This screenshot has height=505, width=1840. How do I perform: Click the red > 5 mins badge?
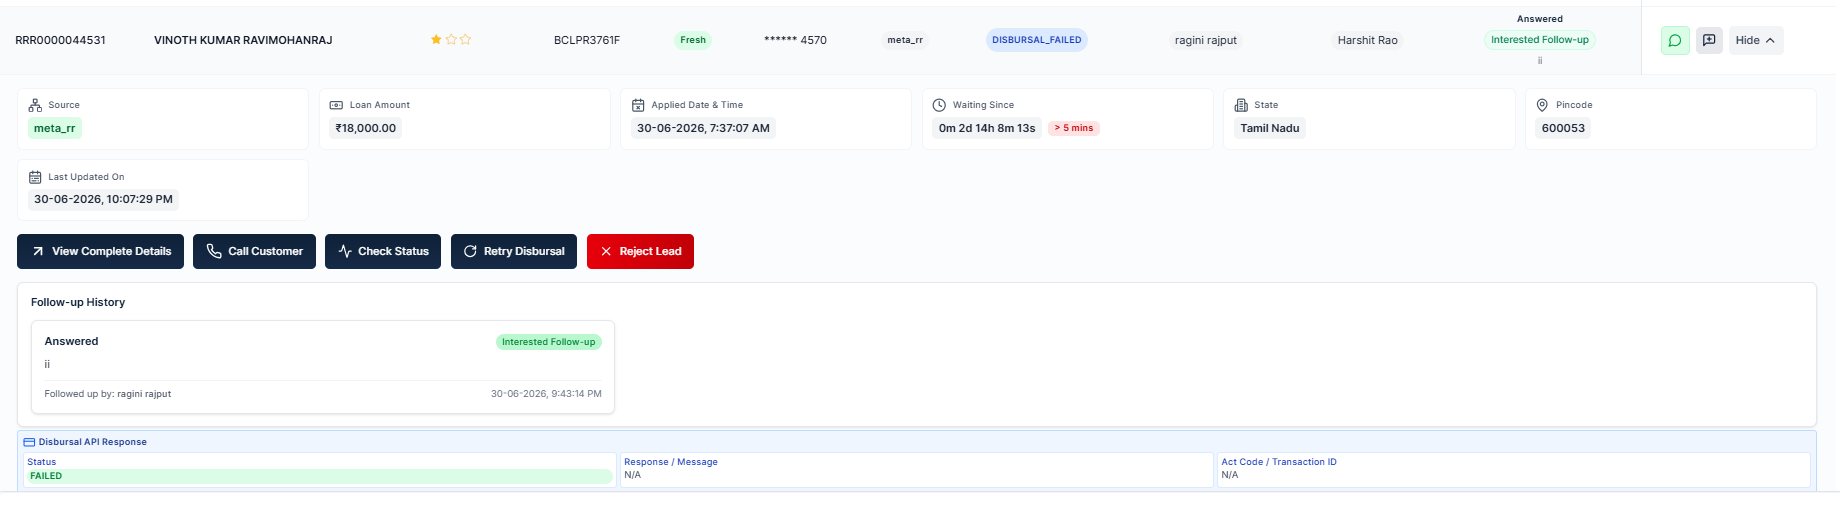1074,128
